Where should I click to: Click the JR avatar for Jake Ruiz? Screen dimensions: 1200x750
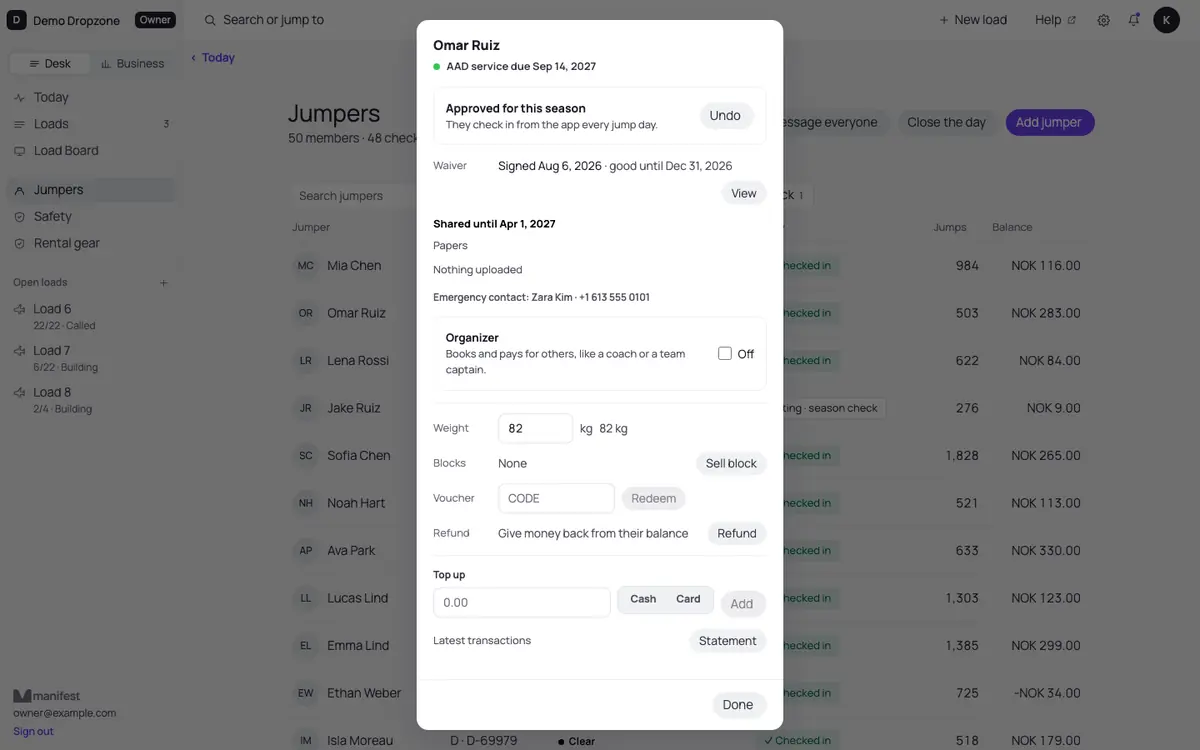tap(306, 408)
